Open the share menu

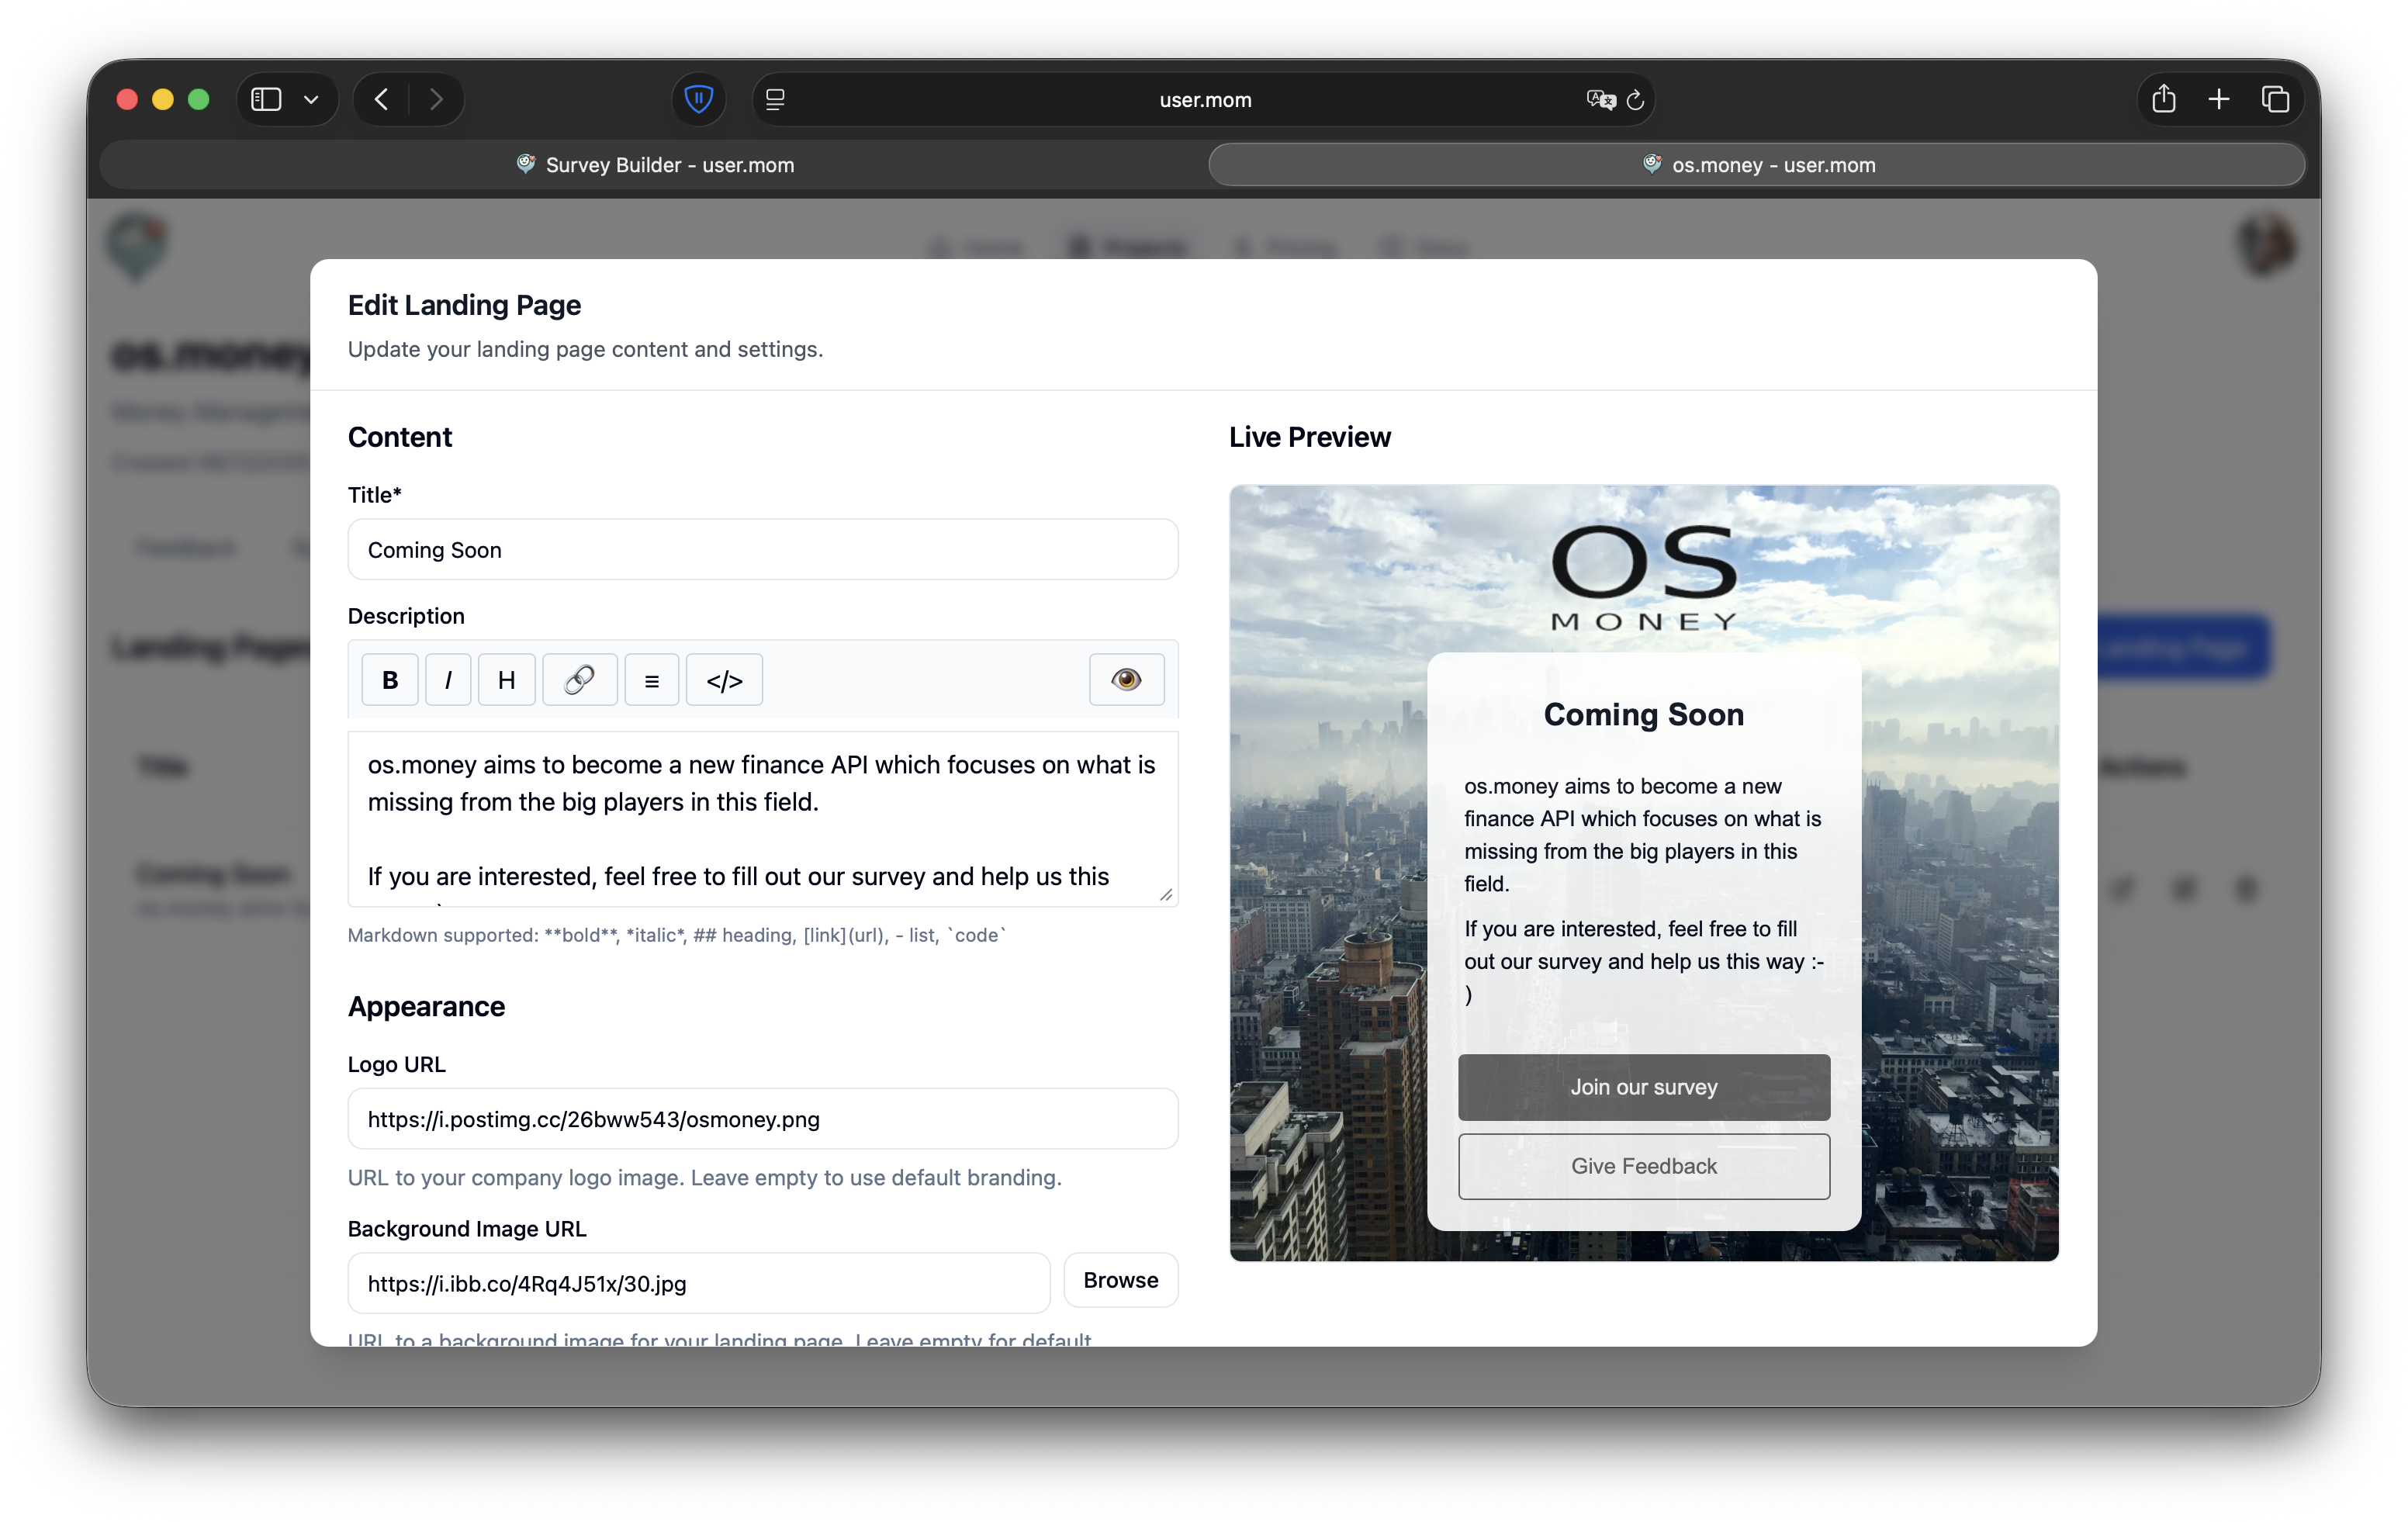[2164, 99]
